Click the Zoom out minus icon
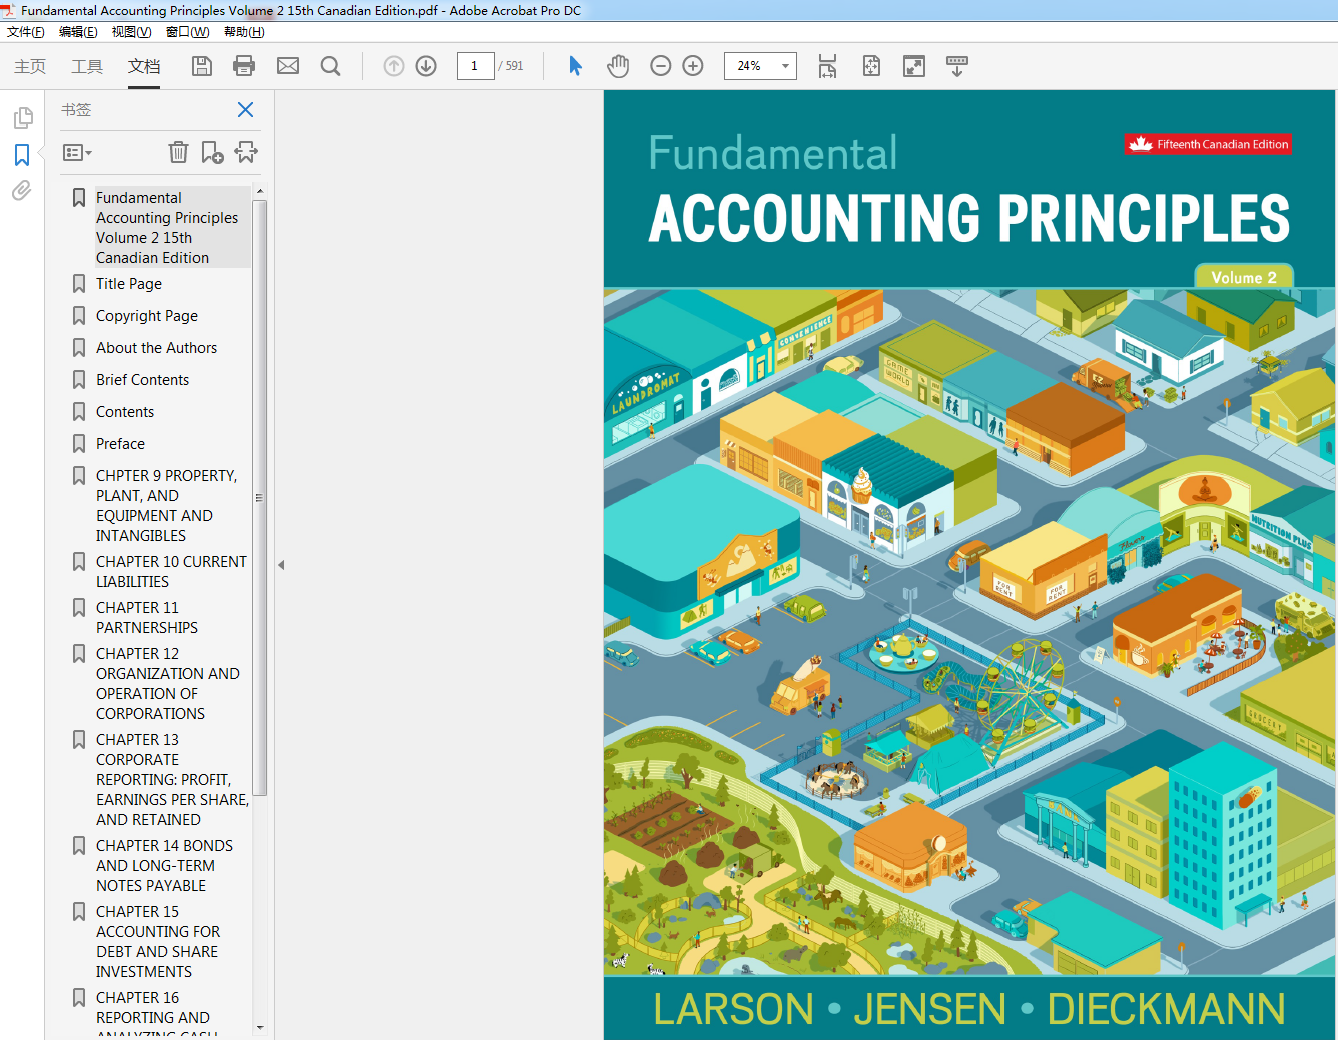The image size is (1338, 1040). [x=660, y=66]
